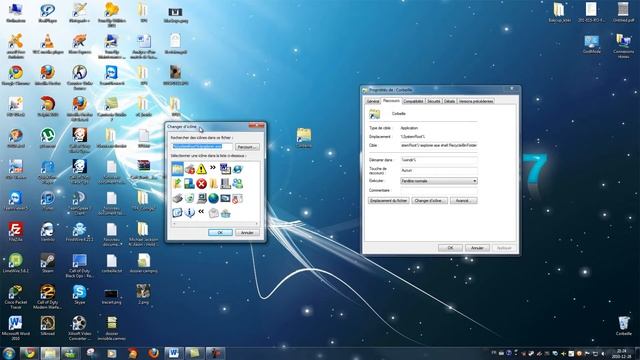Select the blue info shield icon
This screenshot has height=360, width=640.
[189, 213]
